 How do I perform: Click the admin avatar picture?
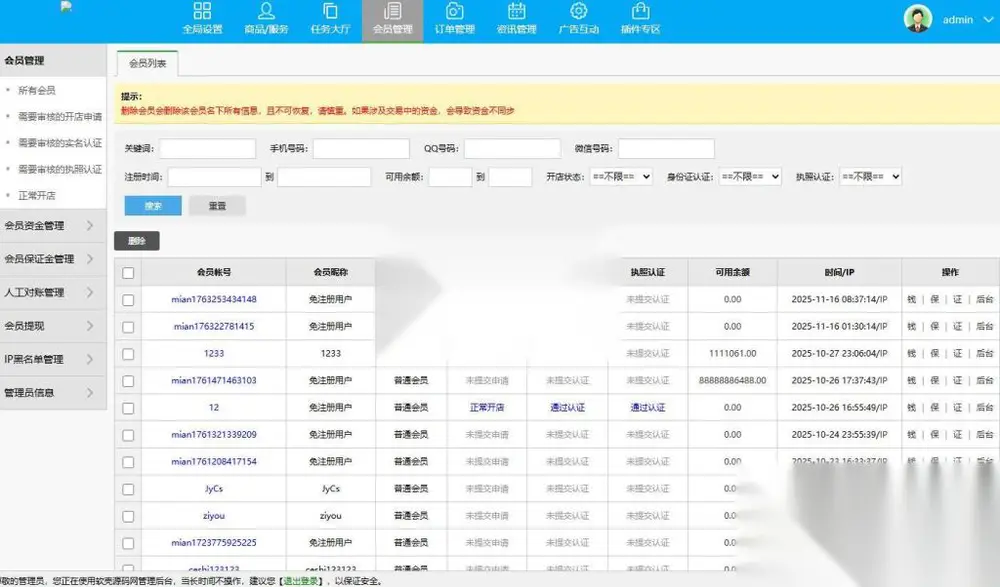[918, 19]
